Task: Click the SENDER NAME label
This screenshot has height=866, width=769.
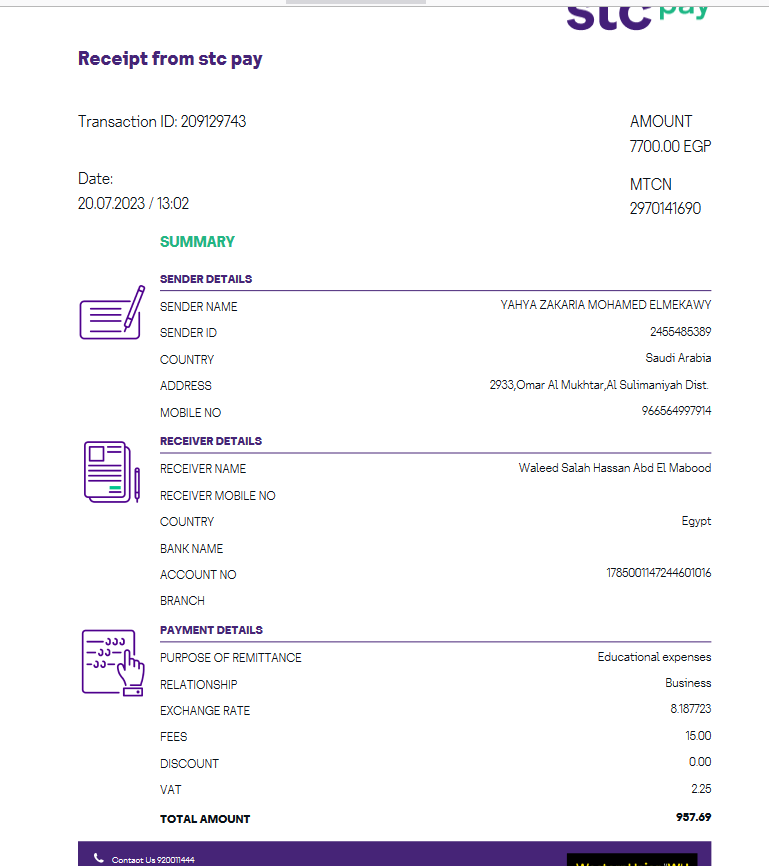Action: click(198, 307)
